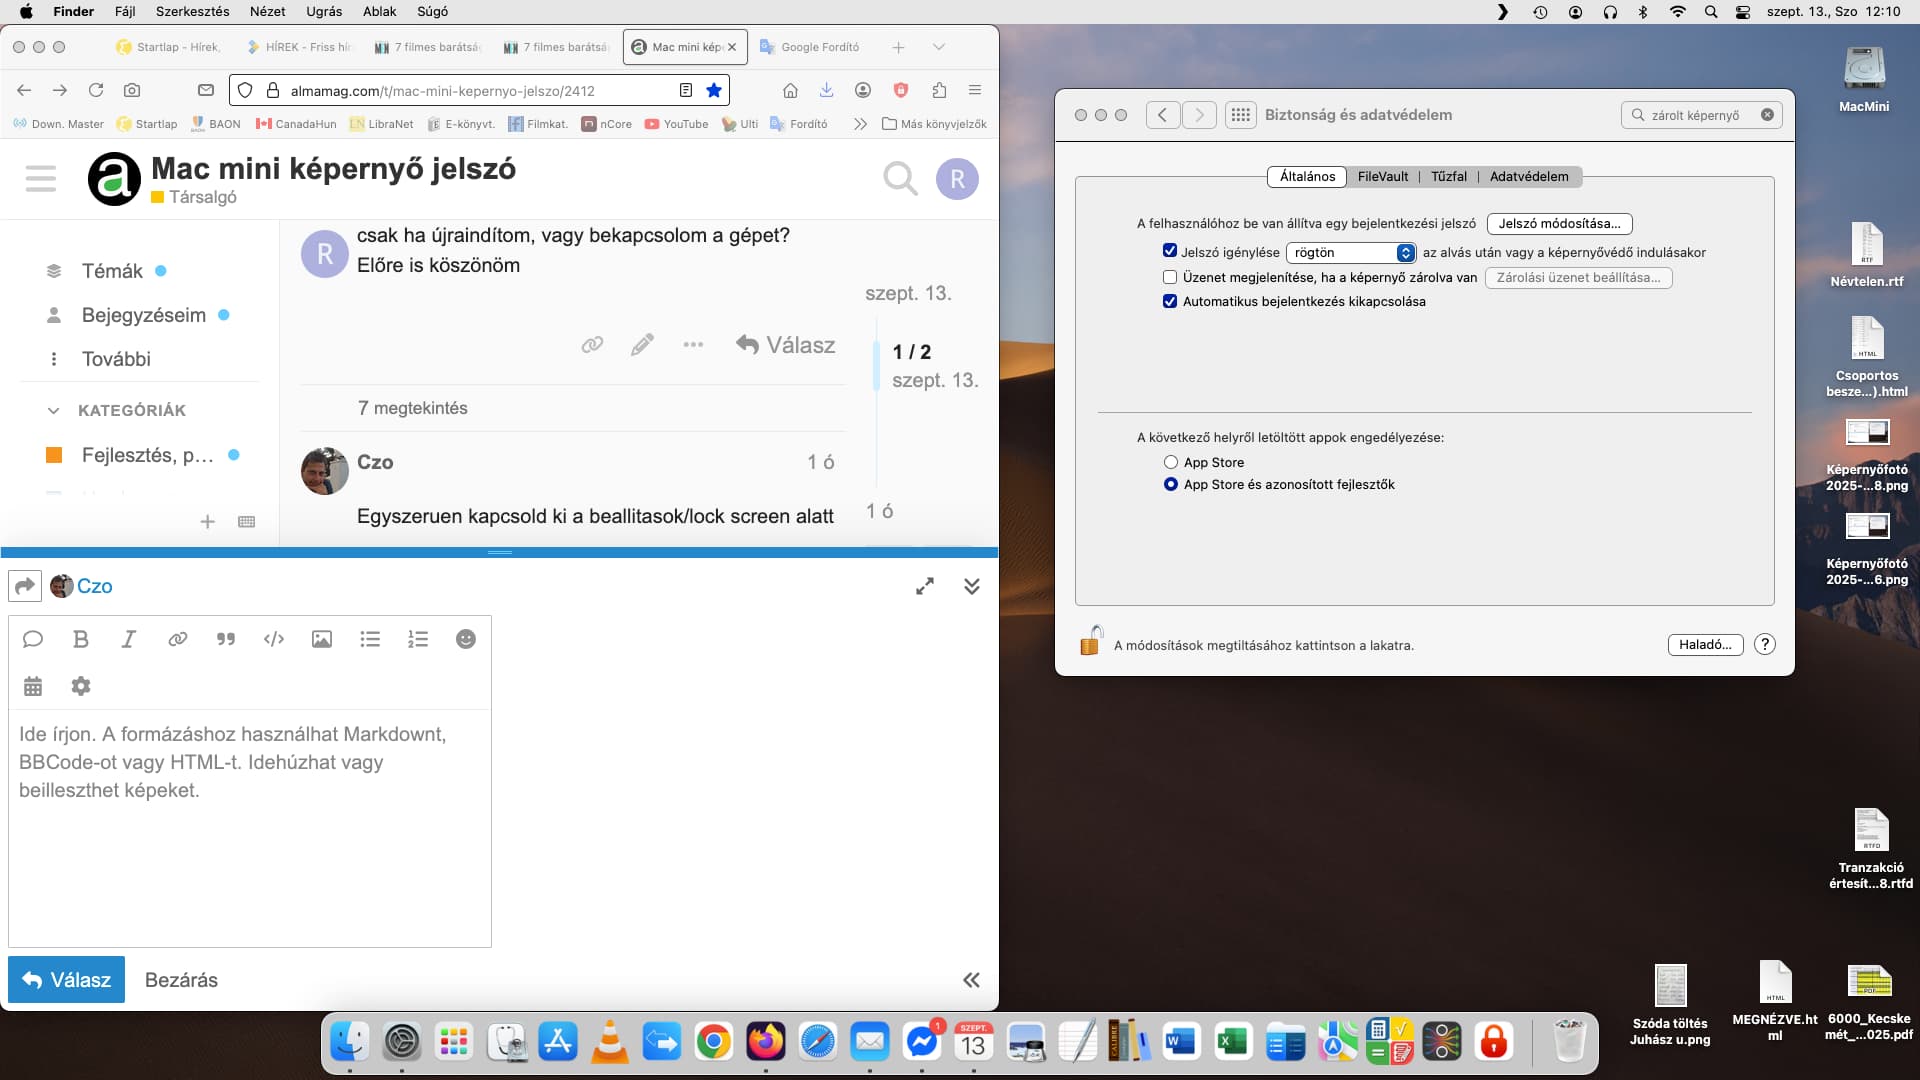This screenshot has width=1920, height=1080.
Task: Click the image upload icon in editor
Action: point(322,639)
